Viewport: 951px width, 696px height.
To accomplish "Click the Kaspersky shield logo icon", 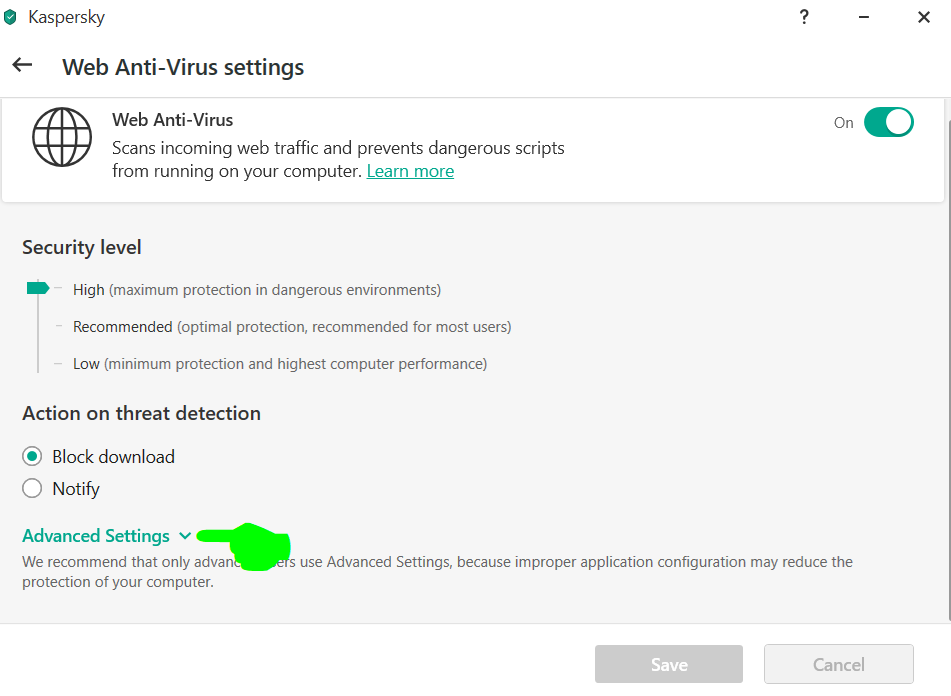I will tap(10, 17).
